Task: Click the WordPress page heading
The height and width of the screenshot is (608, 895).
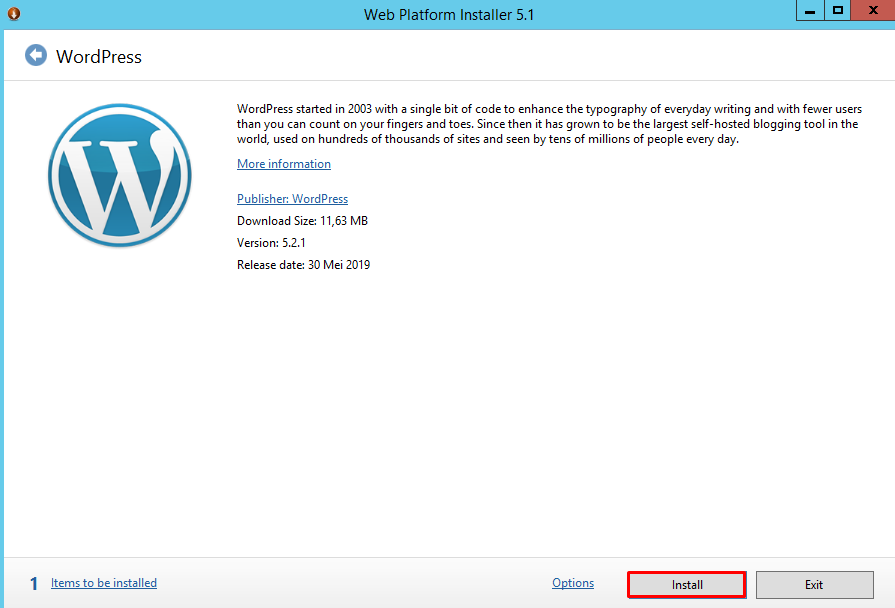Action: coord(99,57)
